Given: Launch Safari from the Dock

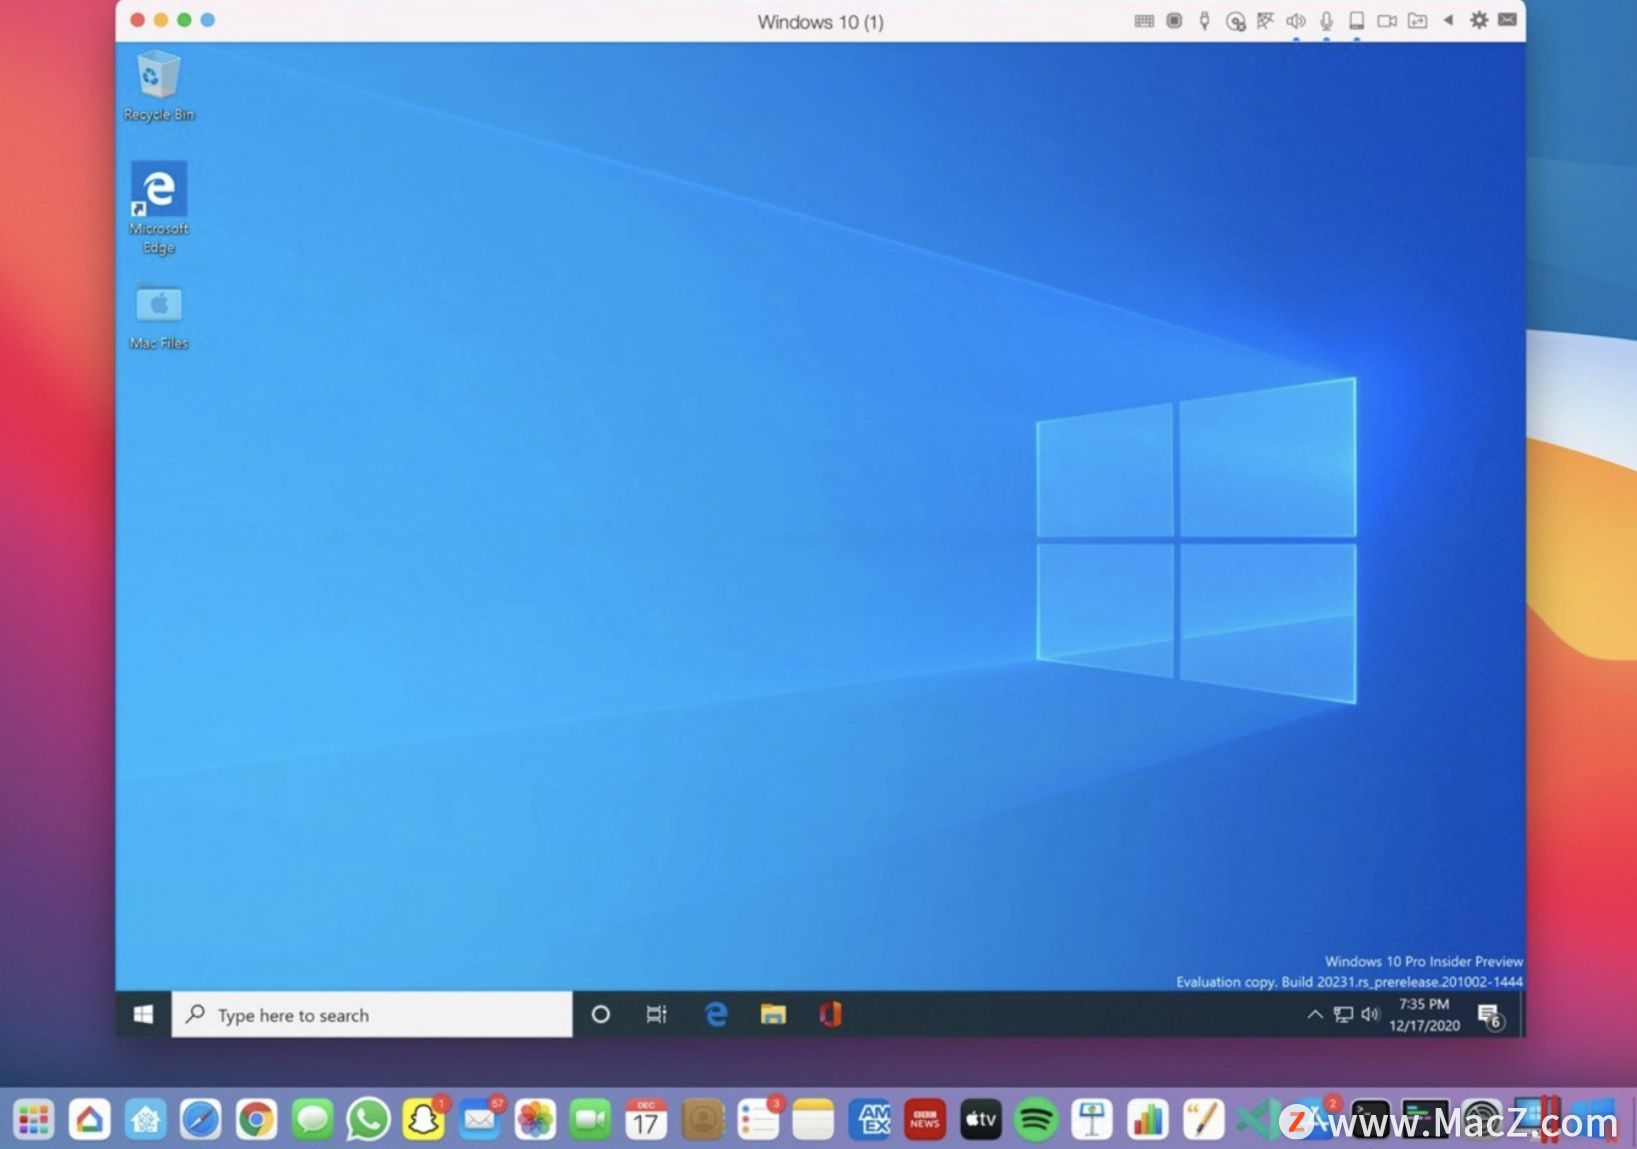Looking at the screenshot, I should 200,1120.
